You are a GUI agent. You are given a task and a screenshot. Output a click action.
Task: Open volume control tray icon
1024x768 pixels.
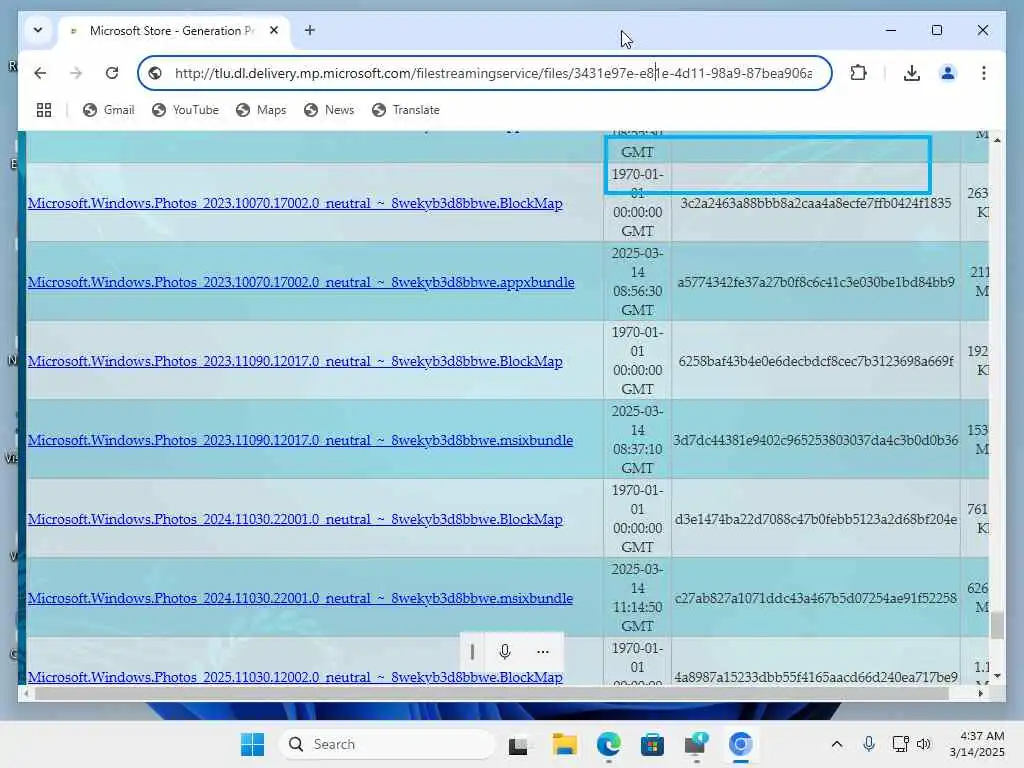coord(923,744)
